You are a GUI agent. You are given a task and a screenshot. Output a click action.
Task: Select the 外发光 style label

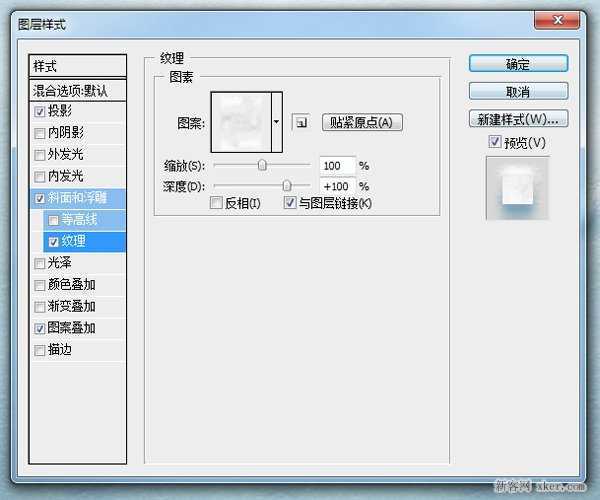(x=65, y=154)
